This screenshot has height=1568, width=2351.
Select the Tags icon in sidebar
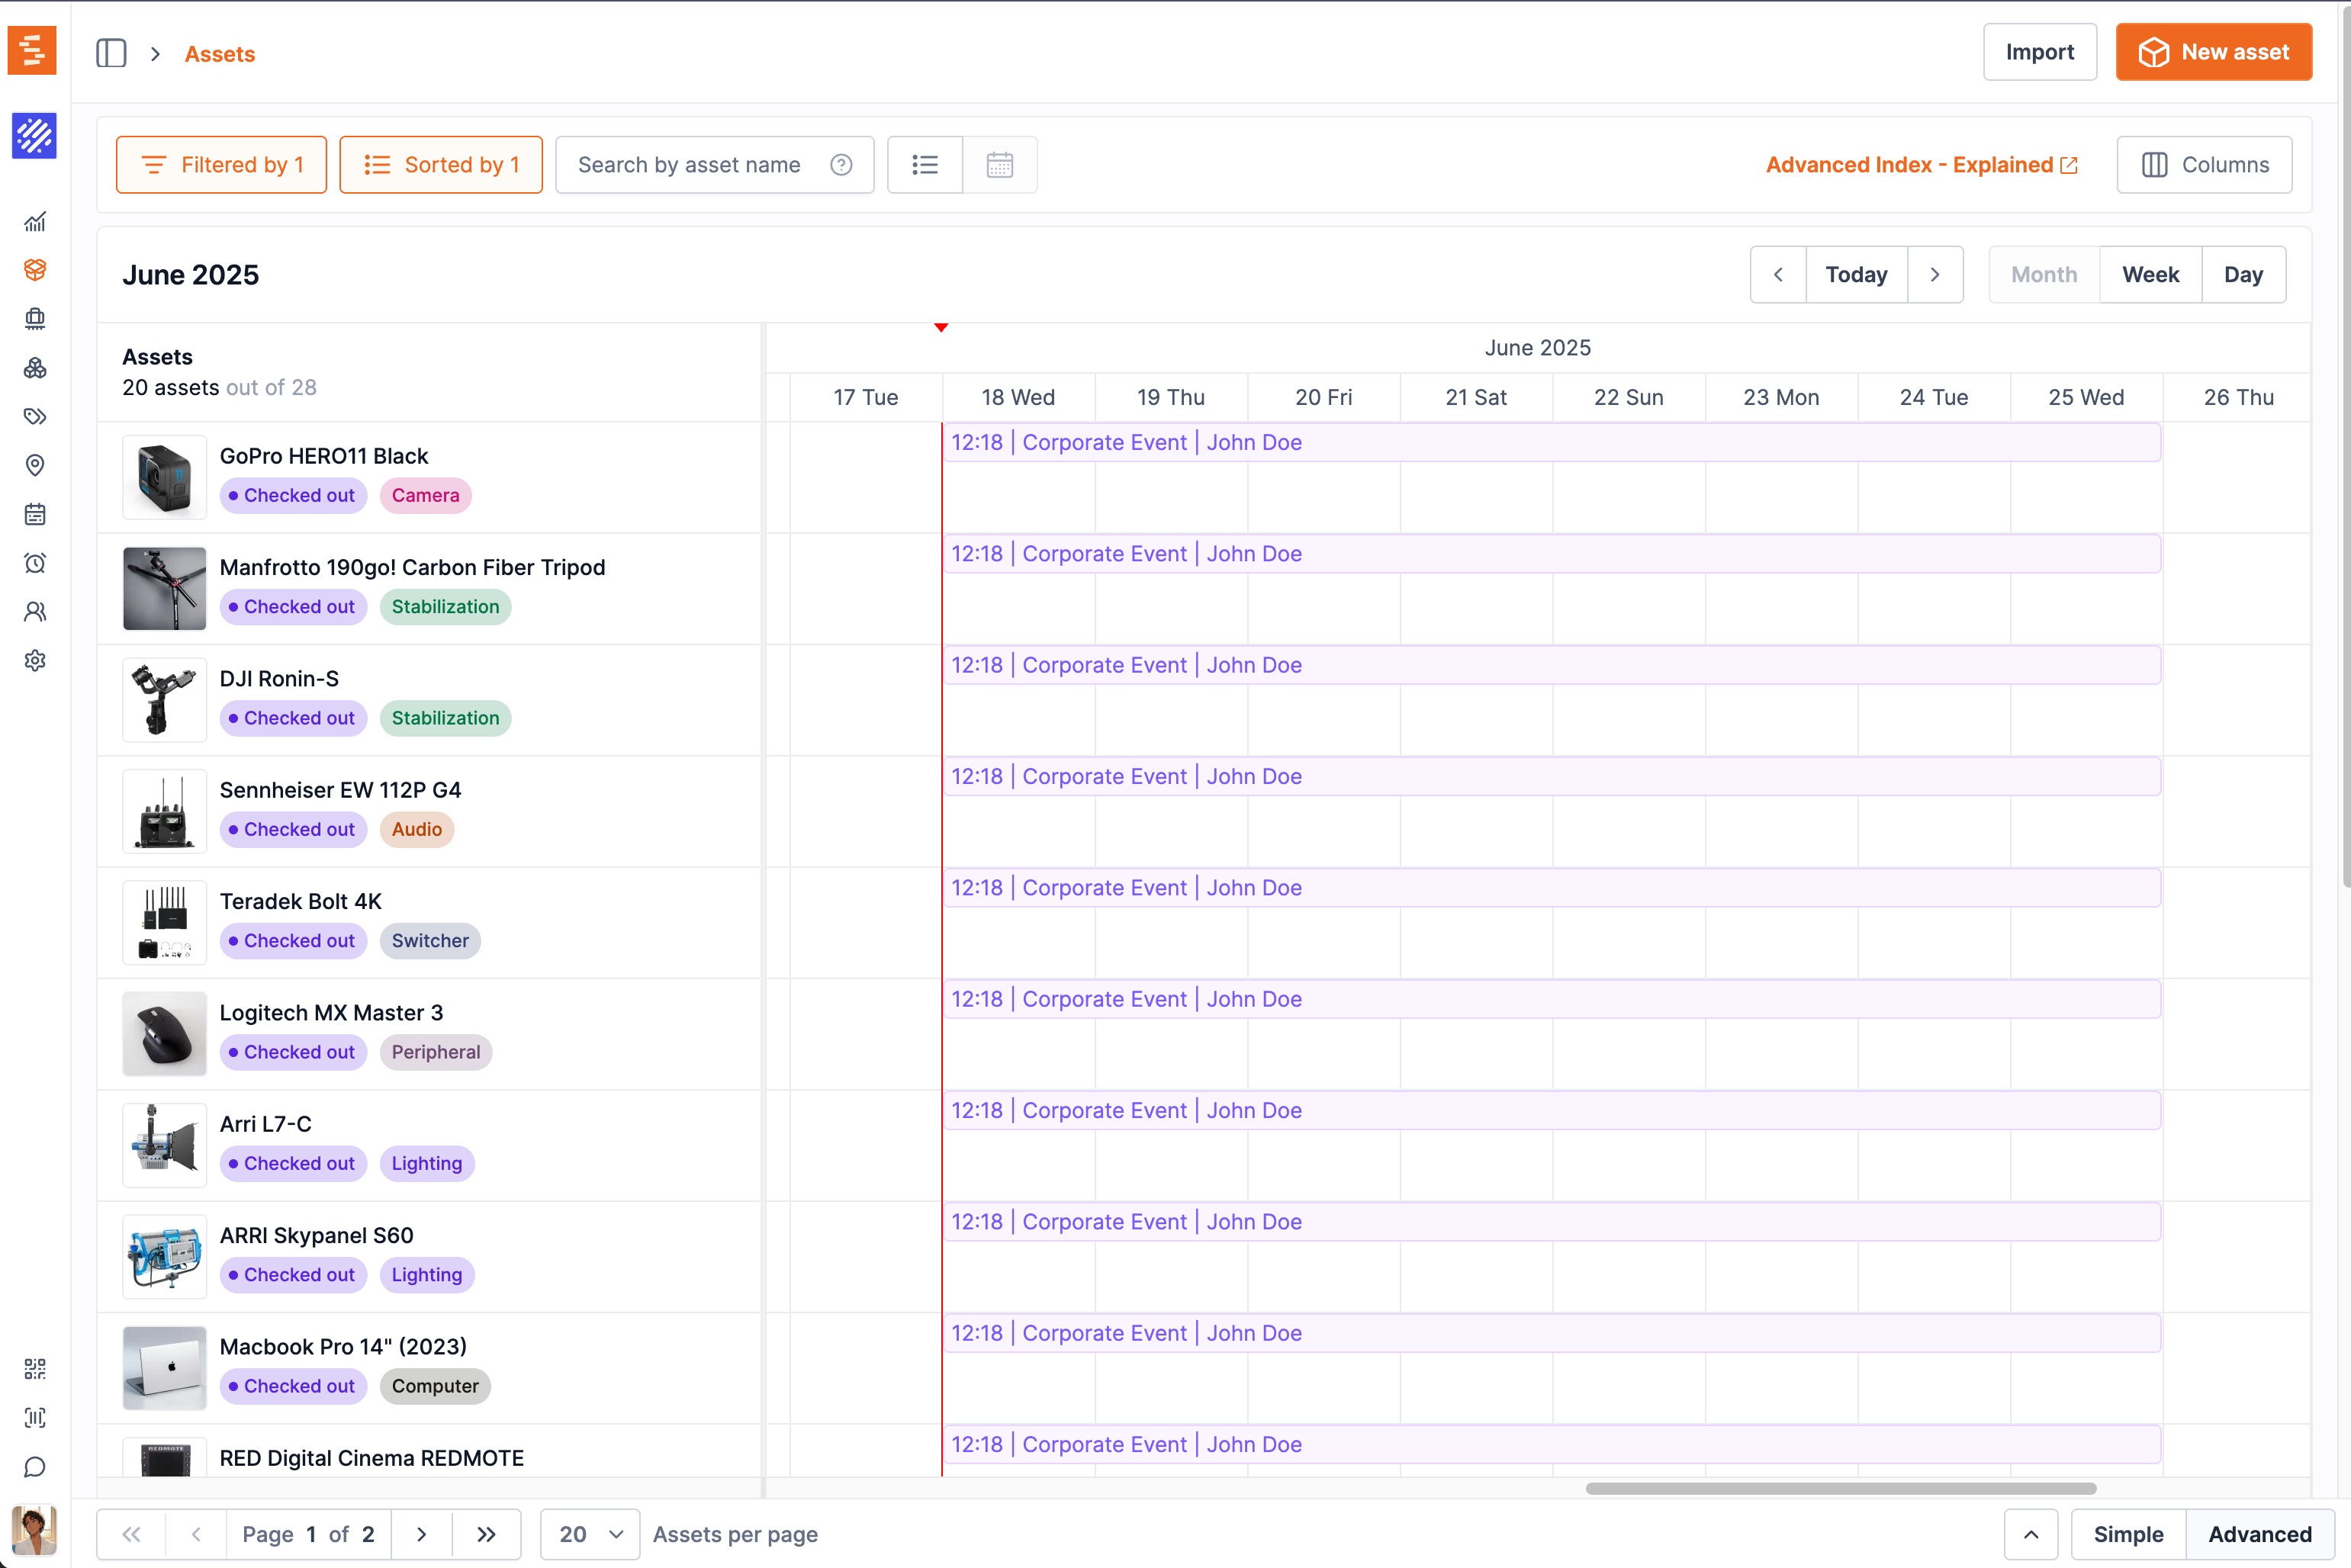[35, 417]
